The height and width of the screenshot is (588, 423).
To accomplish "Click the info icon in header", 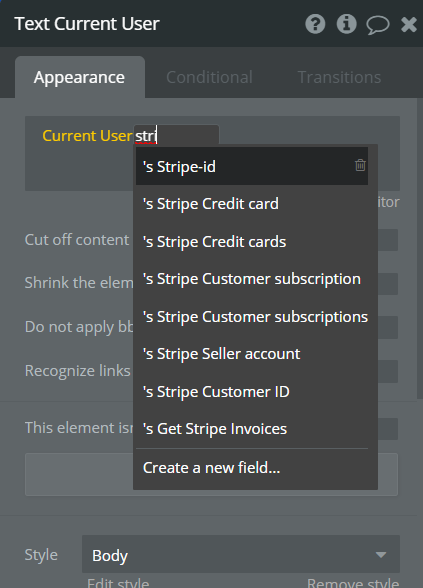I will point(346,24).
